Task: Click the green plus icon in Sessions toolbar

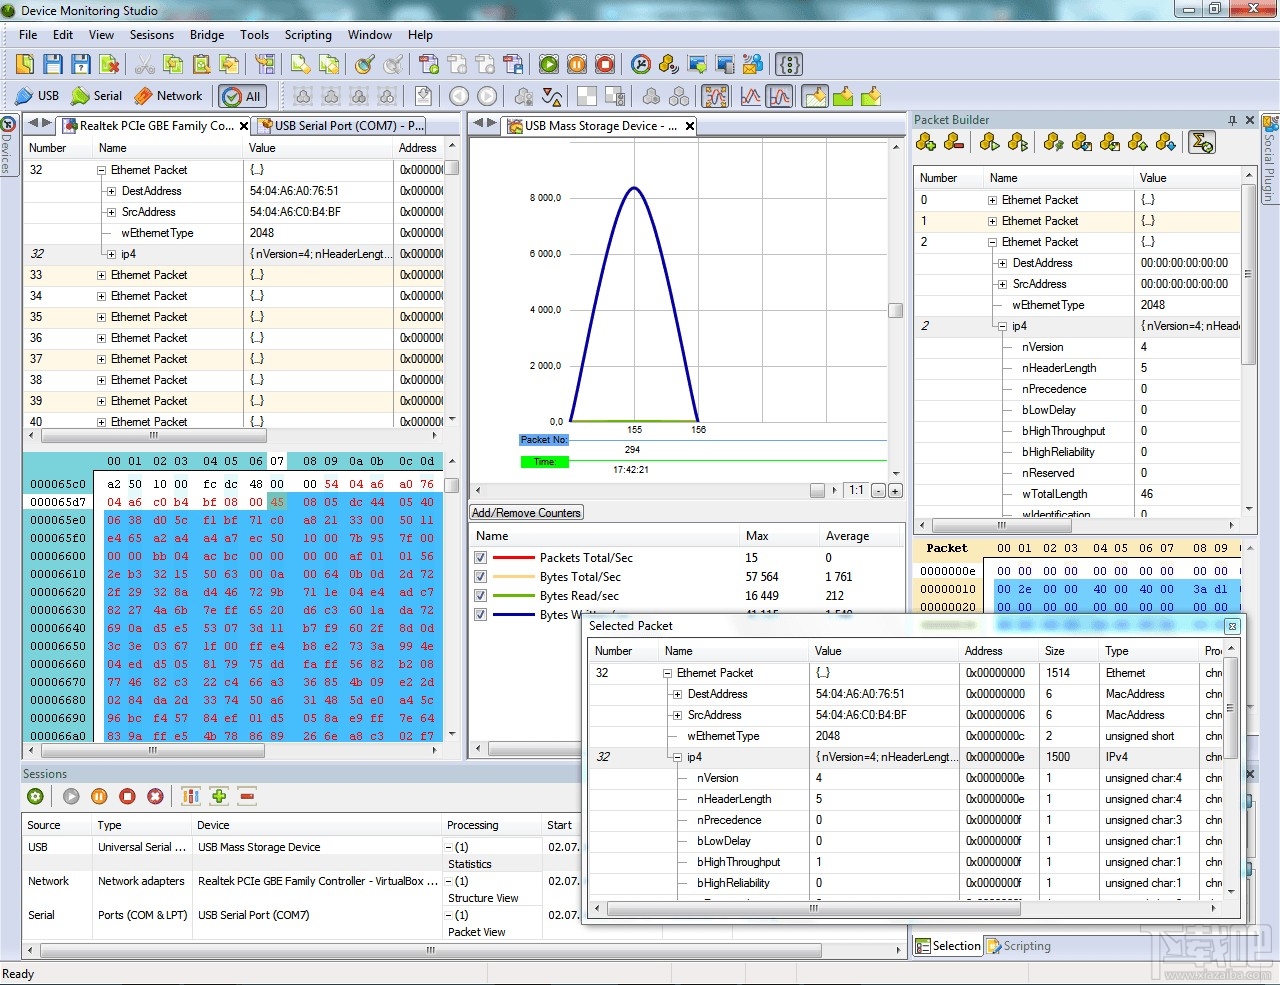Action: pos(219,796)
